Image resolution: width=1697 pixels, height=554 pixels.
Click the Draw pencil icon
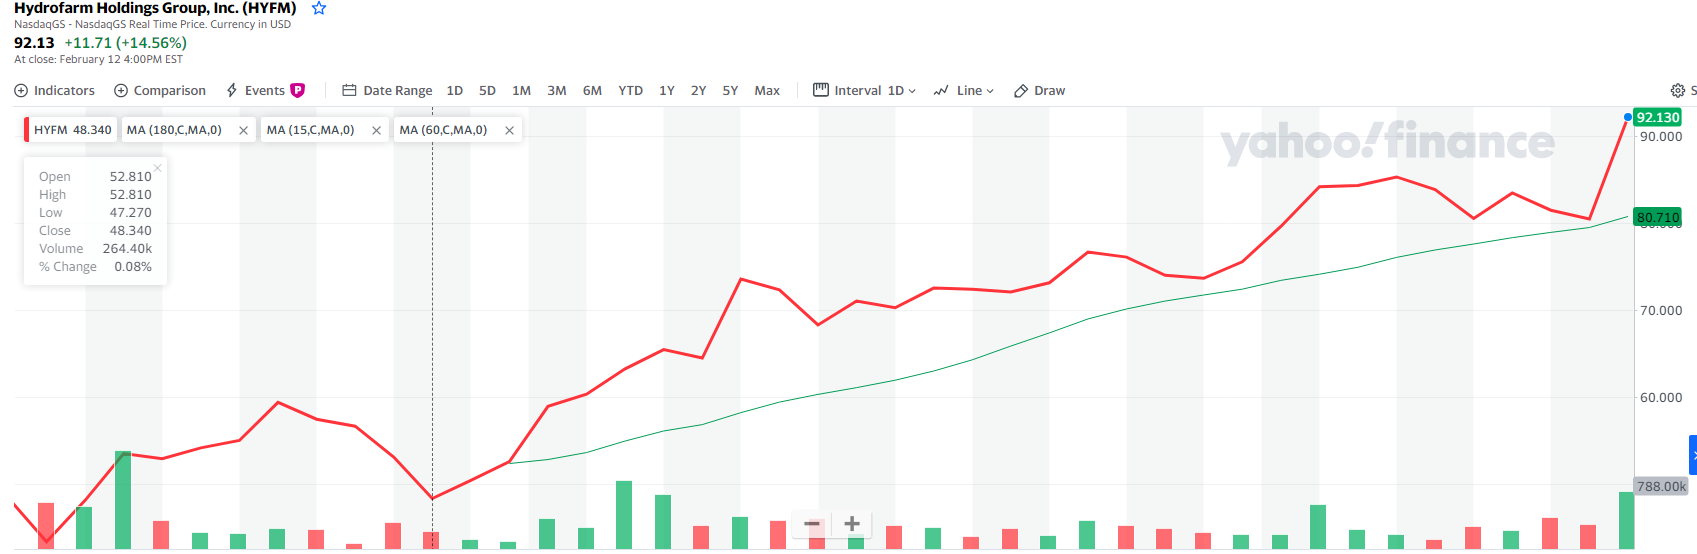point(1021,90)
